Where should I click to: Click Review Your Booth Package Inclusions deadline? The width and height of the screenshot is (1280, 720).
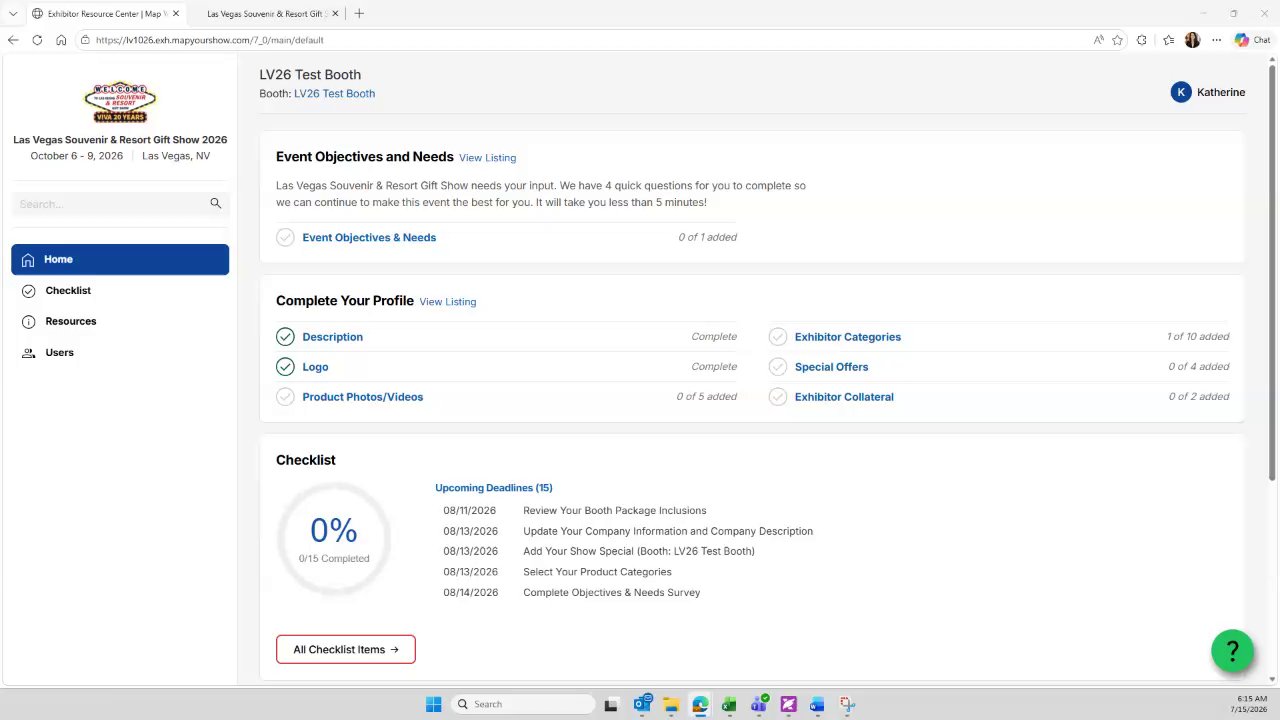[x=614, y=511]
